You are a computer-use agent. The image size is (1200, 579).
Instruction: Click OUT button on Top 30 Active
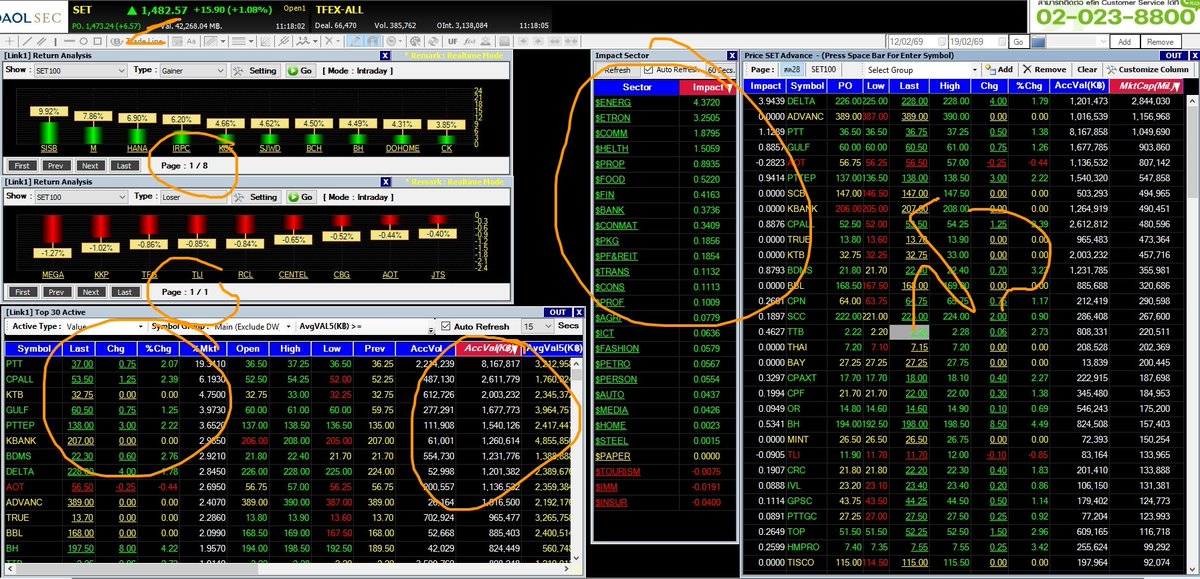tap(558, 312)
